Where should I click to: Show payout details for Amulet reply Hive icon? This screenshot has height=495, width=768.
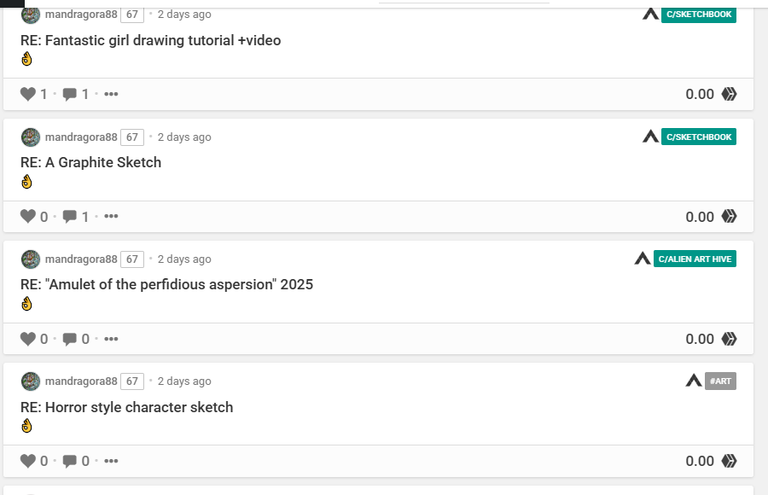pyautogui.click(x=729, y=339)
